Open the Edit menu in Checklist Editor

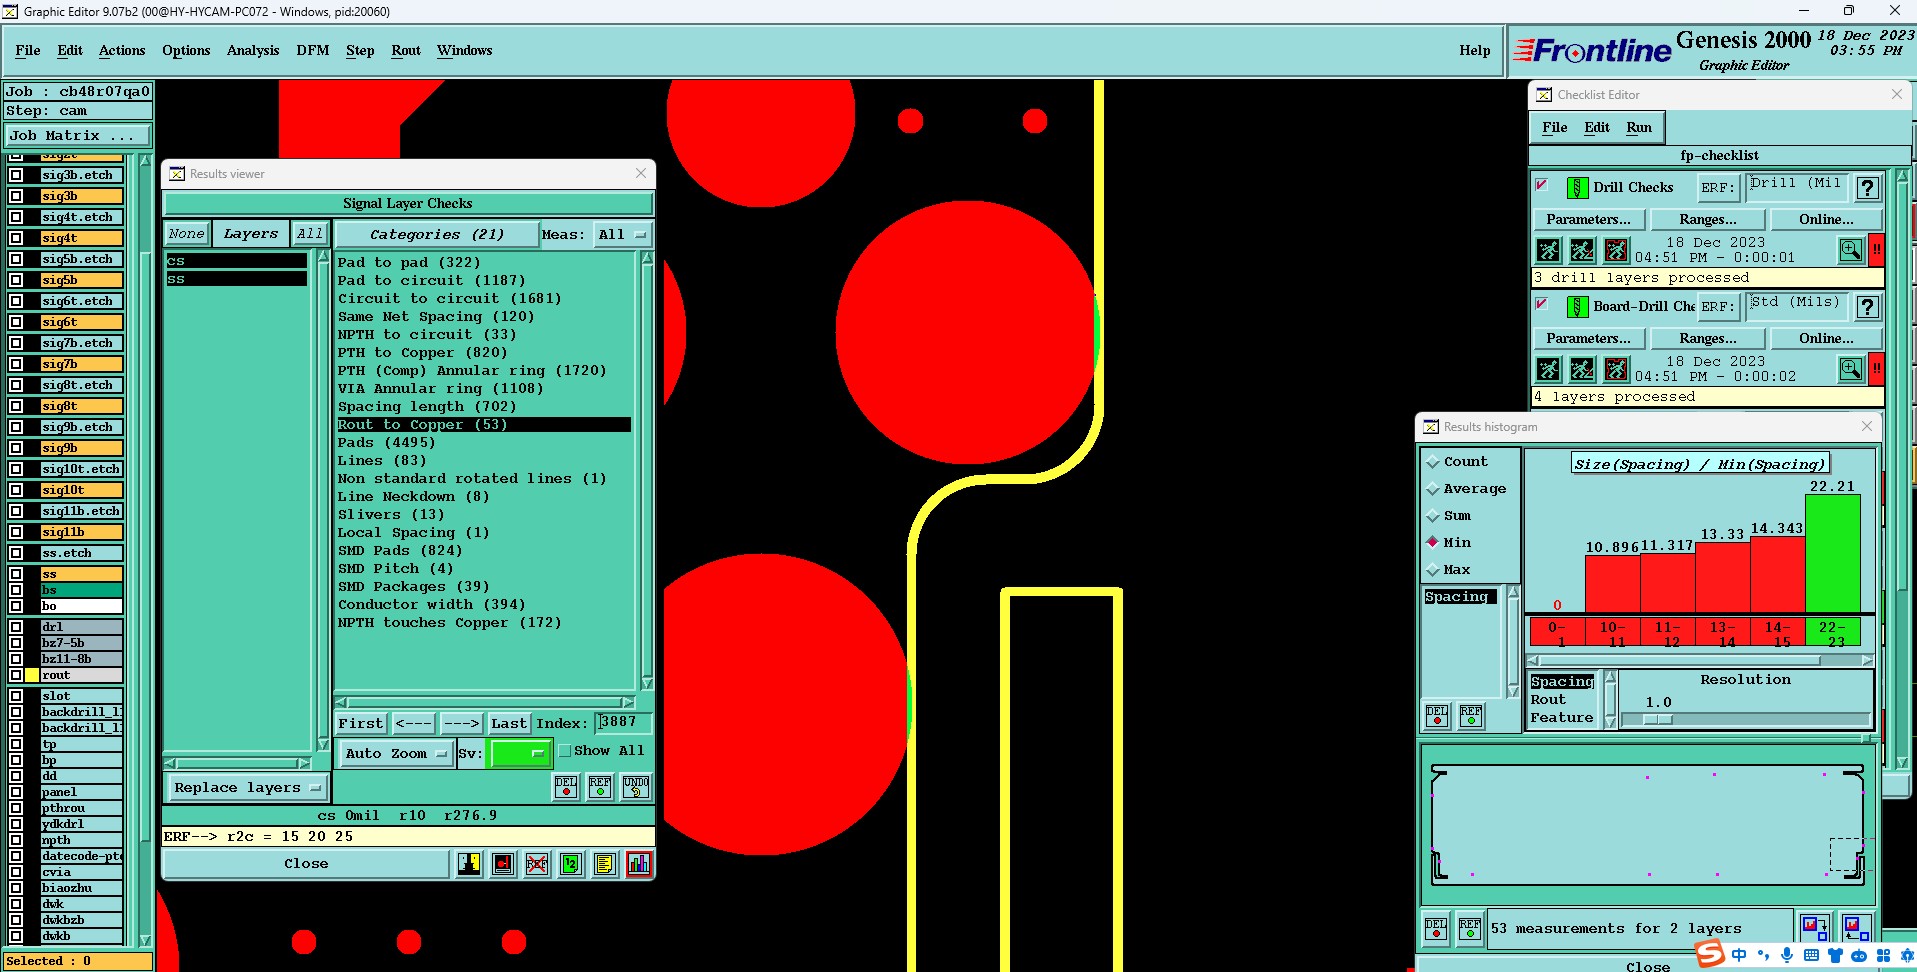pos(1597,127)
